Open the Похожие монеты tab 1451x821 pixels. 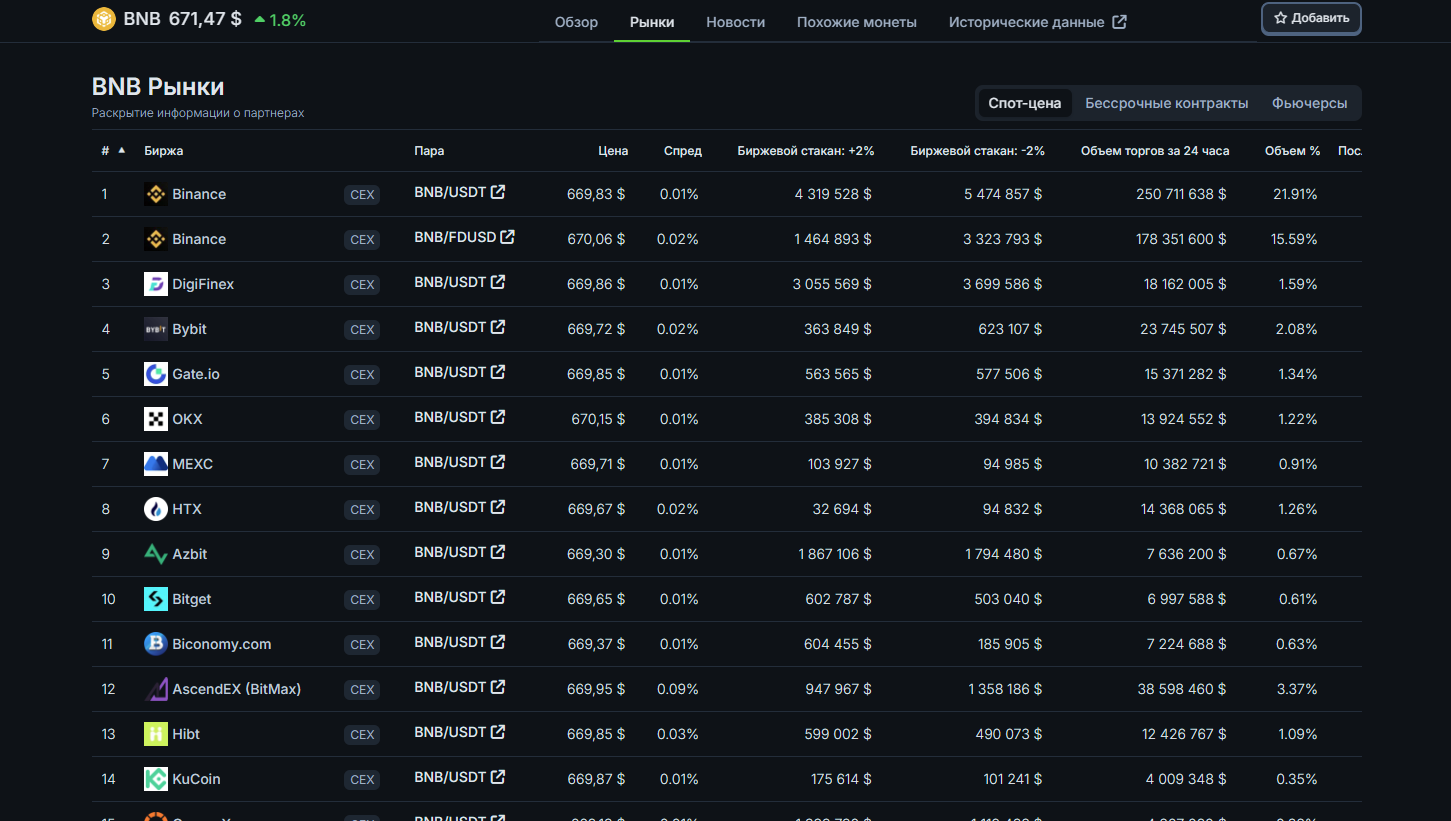tap(857, 22)
